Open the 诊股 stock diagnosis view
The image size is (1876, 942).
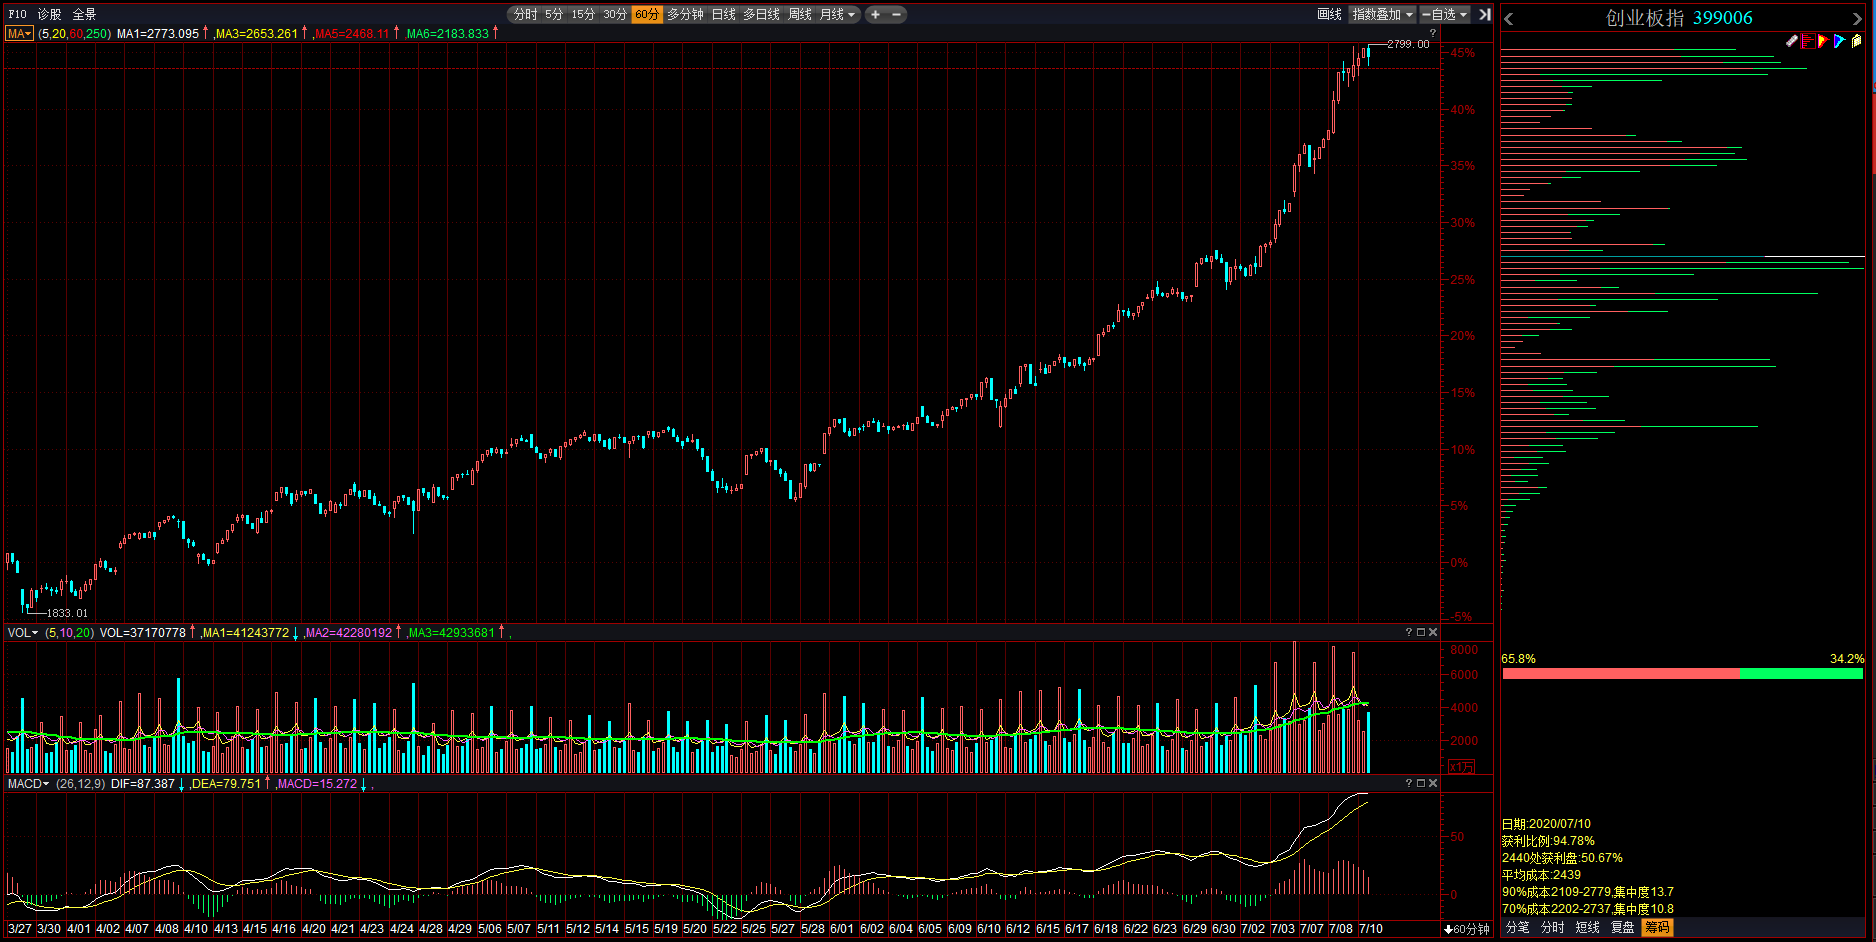(x=49, y=15)
